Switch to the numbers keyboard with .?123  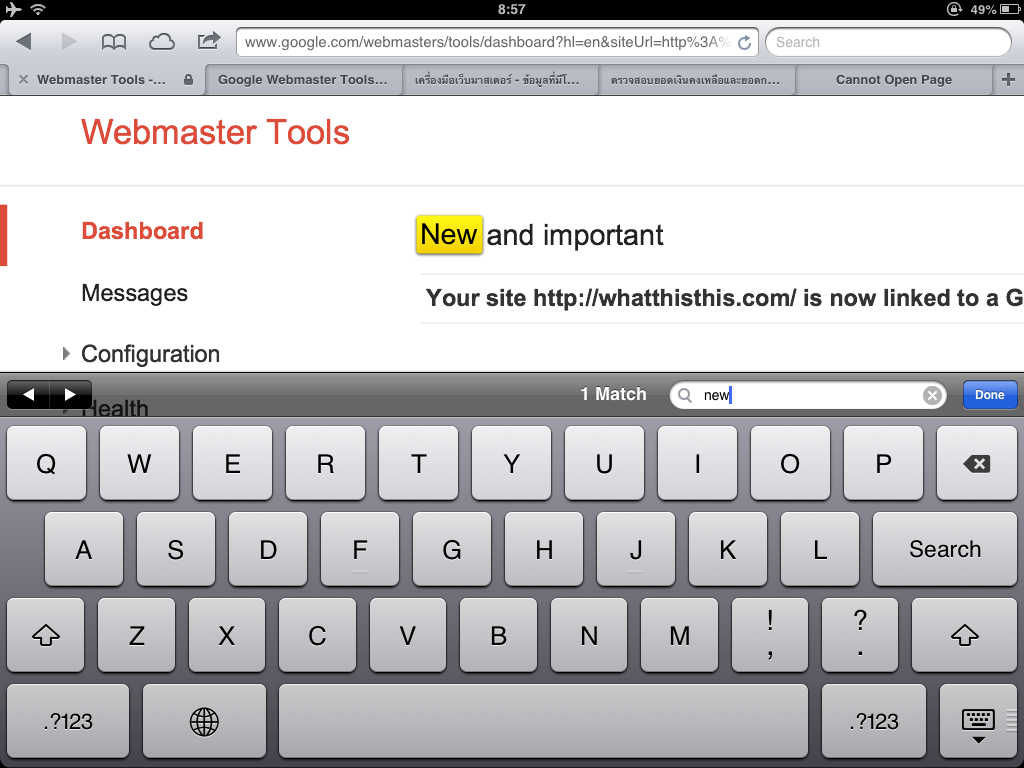coord(66,721)
